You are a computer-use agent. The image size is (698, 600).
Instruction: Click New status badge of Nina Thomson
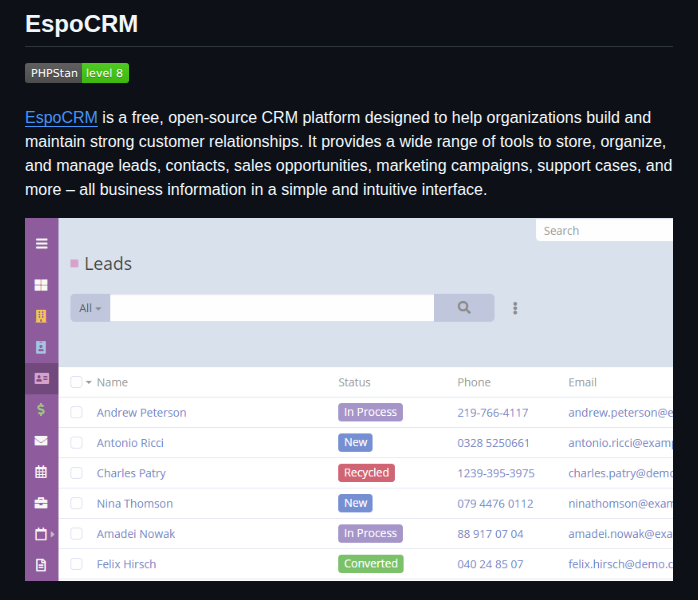coord(355,503)
